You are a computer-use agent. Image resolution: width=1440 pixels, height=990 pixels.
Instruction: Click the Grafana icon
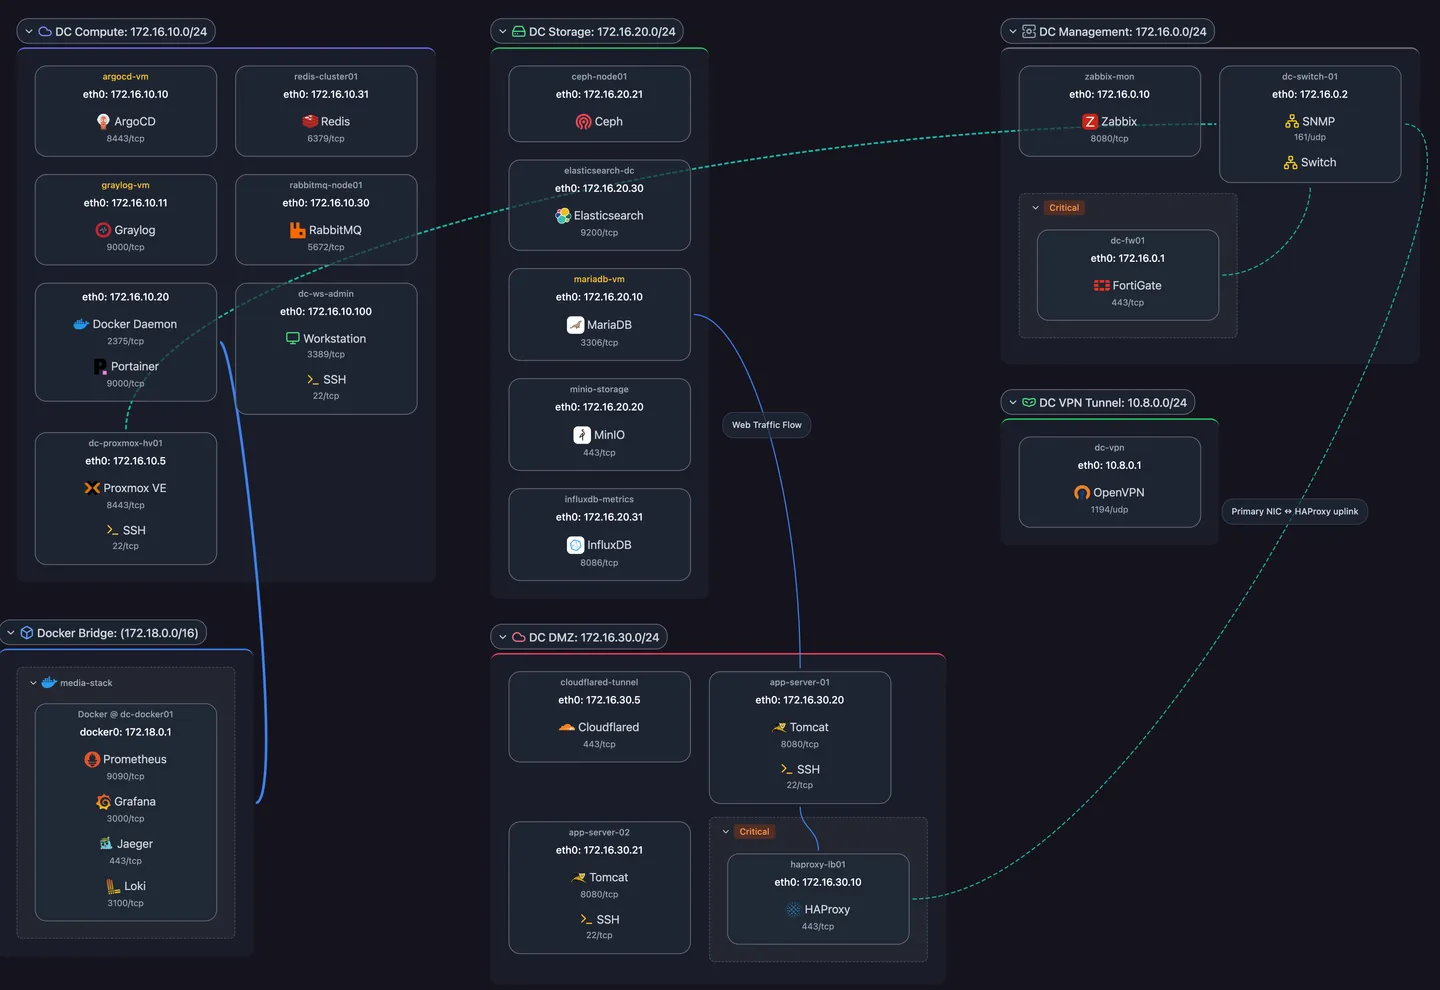(x=103, y=801)
